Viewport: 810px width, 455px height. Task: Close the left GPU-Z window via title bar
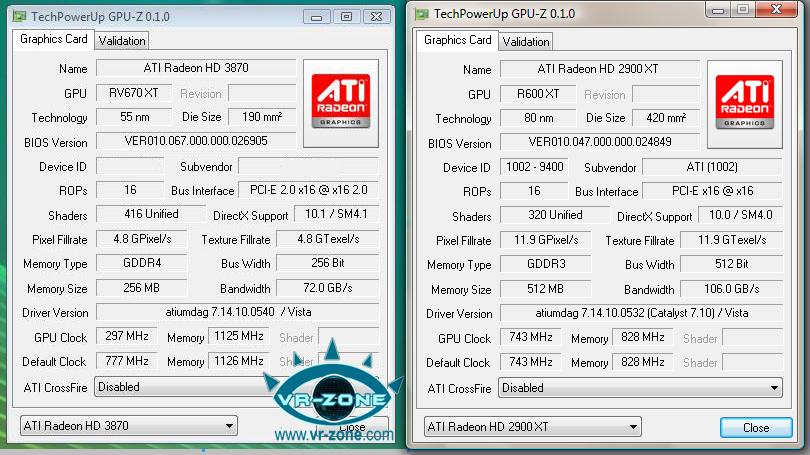tap(377, 17)
